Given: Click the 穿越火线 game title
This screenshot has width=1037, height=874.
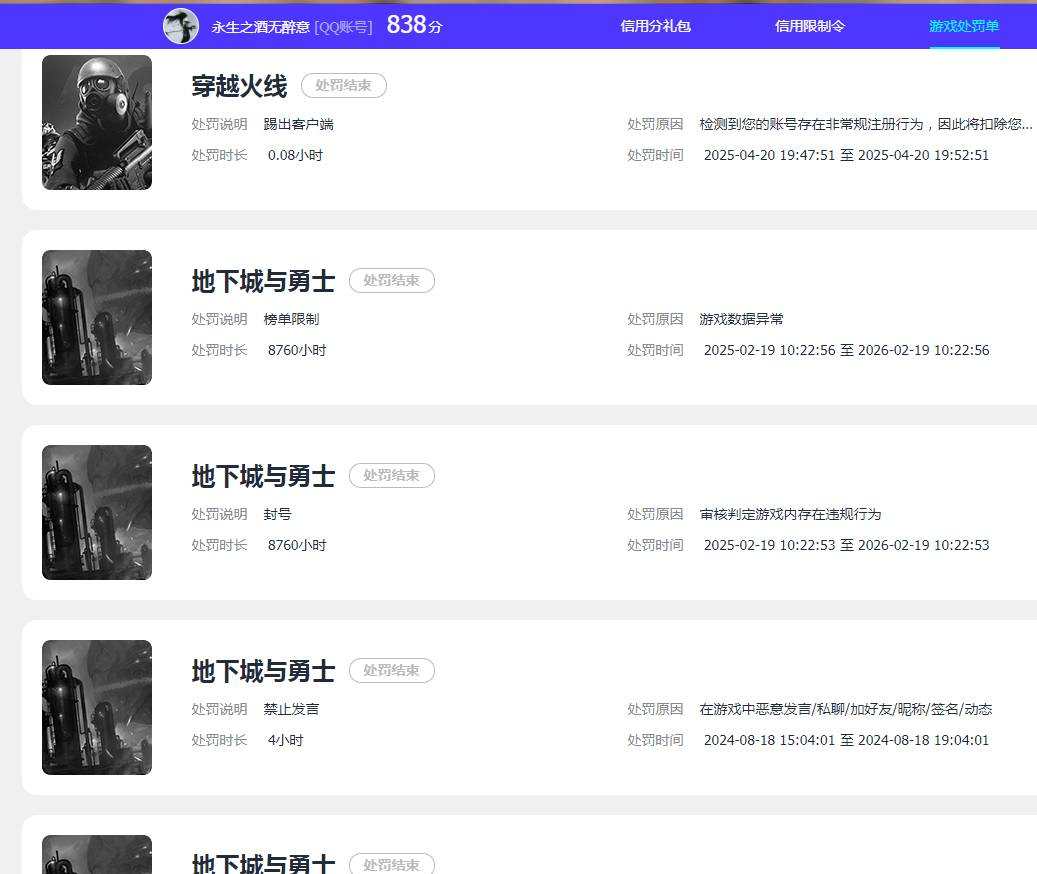Looking at the screenshot, I should tap(239, 86).
